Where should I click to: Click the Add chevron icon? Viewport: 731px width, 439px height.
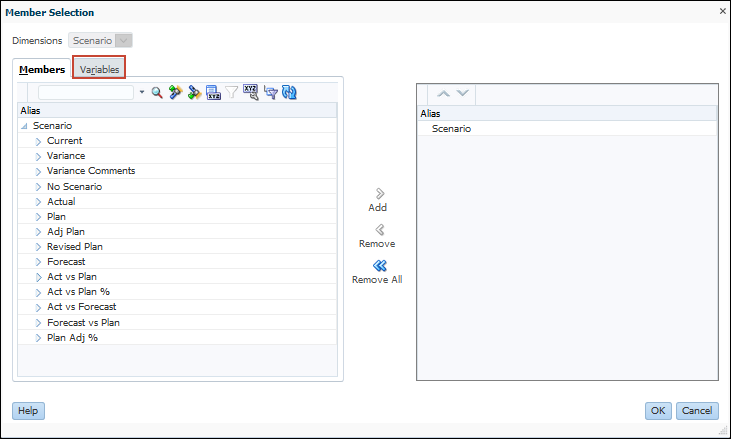pyautogui.click(x=380, y=193)
